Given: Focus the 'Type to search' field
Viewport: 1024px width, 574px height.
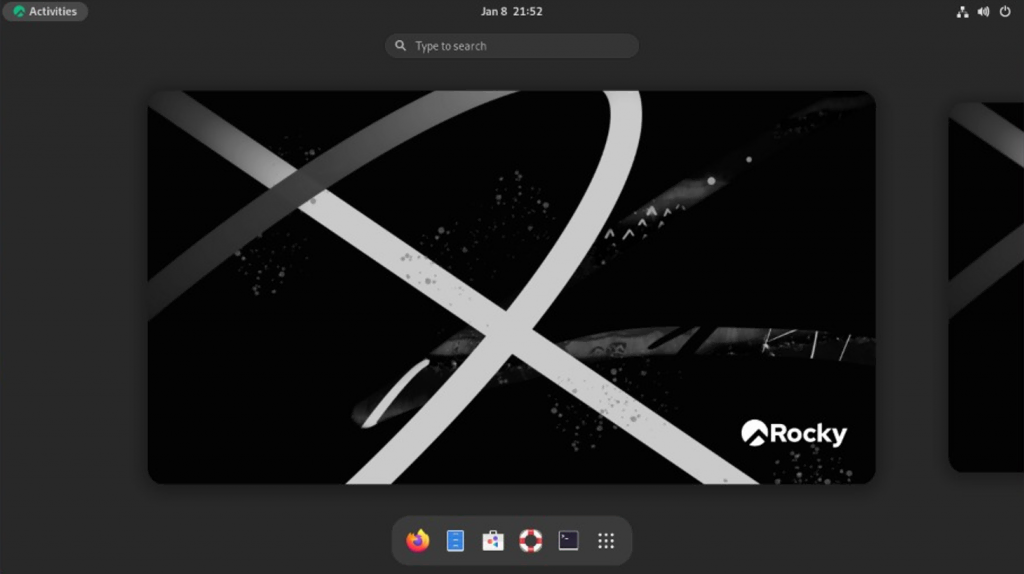Looking at the screenshot, I should [x=520, y=46].
